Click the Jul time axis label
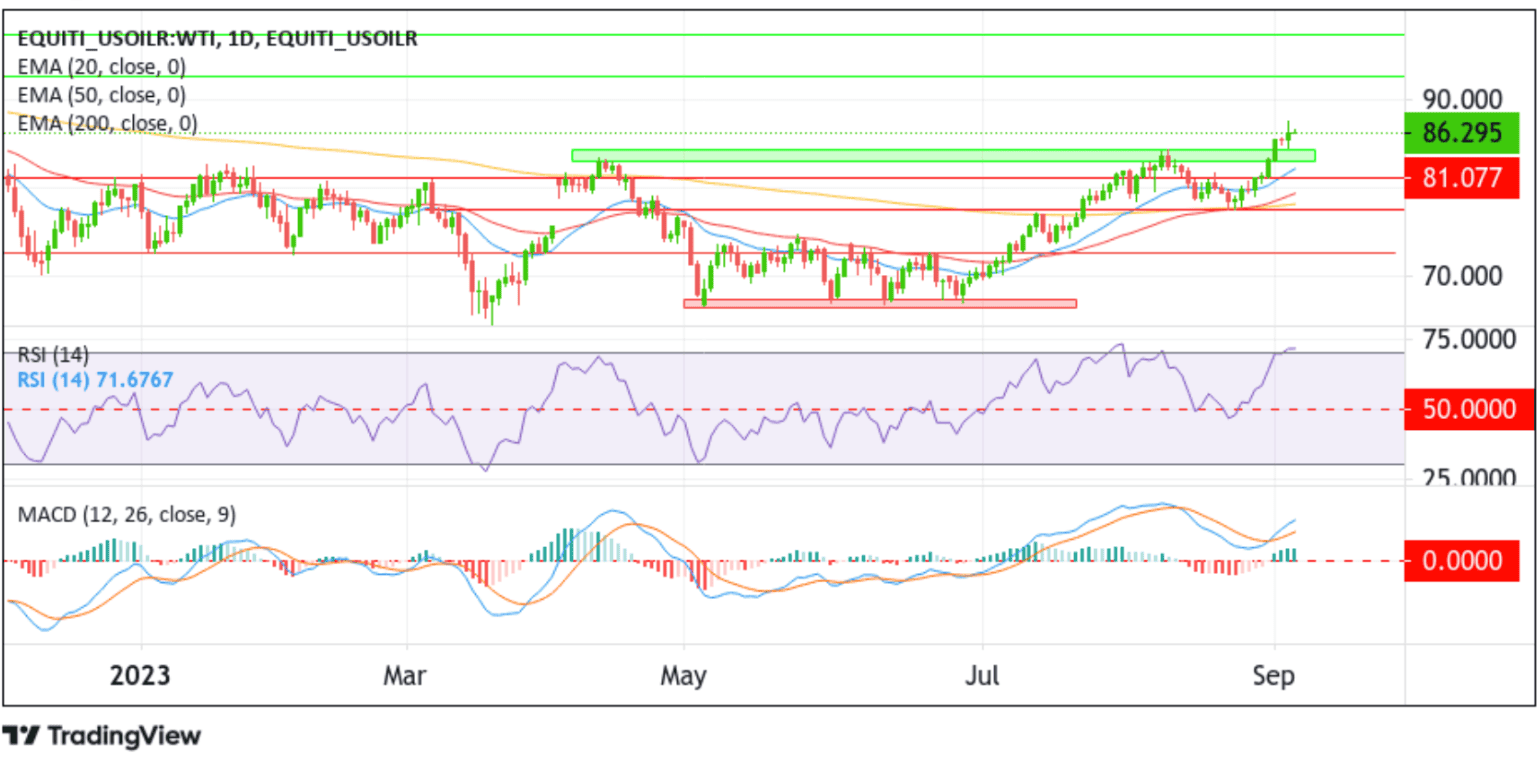This screenshot has width=1538, height=770. pyautogui.click(x=982, y=676)
